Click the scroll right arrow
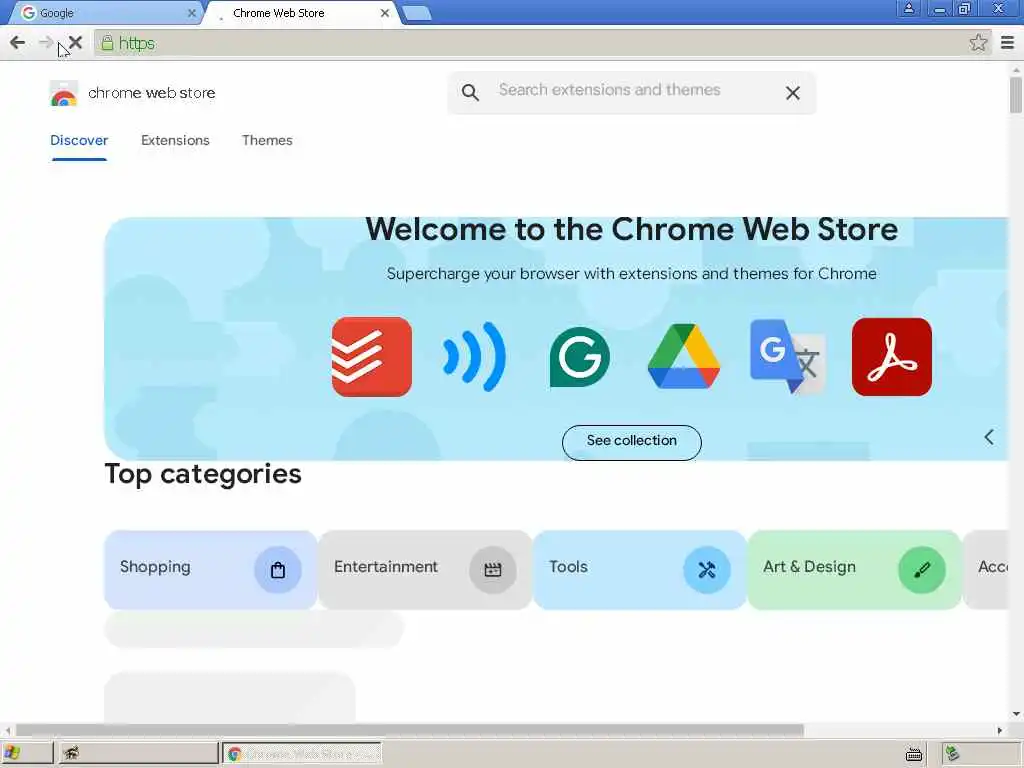Image resolution: width=1024 pixels, height=768 pixels. click(x=999, y=730)
